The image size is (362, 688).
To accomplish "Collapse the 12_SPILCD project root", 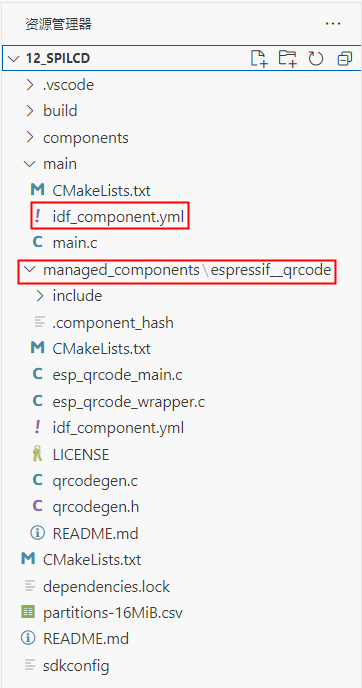I will [14, 58].
